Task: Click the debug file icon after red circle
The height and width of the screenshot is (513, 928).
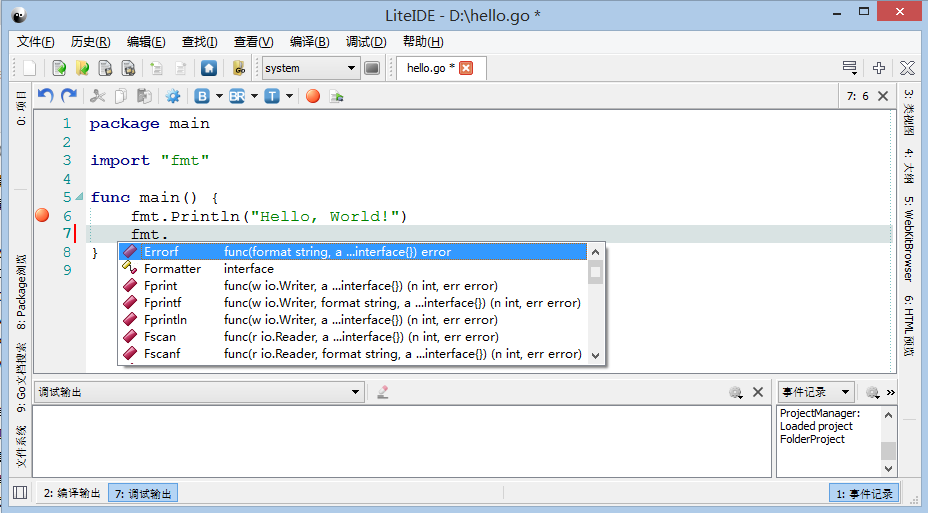Action: click(336, 96)
